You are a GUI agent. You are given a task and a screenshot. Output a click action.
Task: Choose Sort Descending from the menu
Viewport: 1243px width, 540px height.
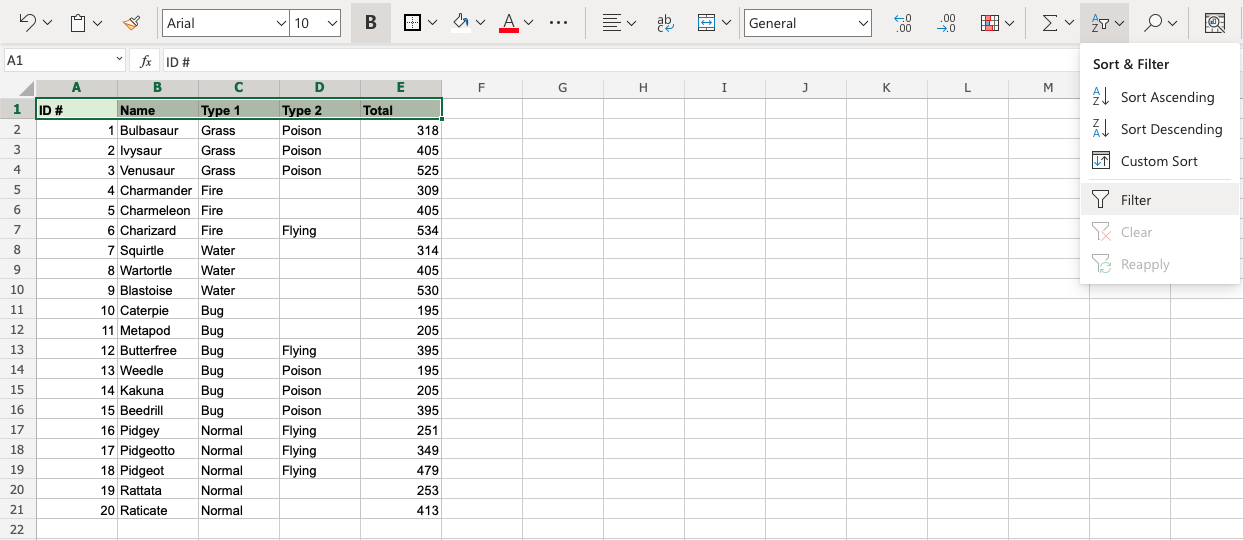(x=1171, y=129)
